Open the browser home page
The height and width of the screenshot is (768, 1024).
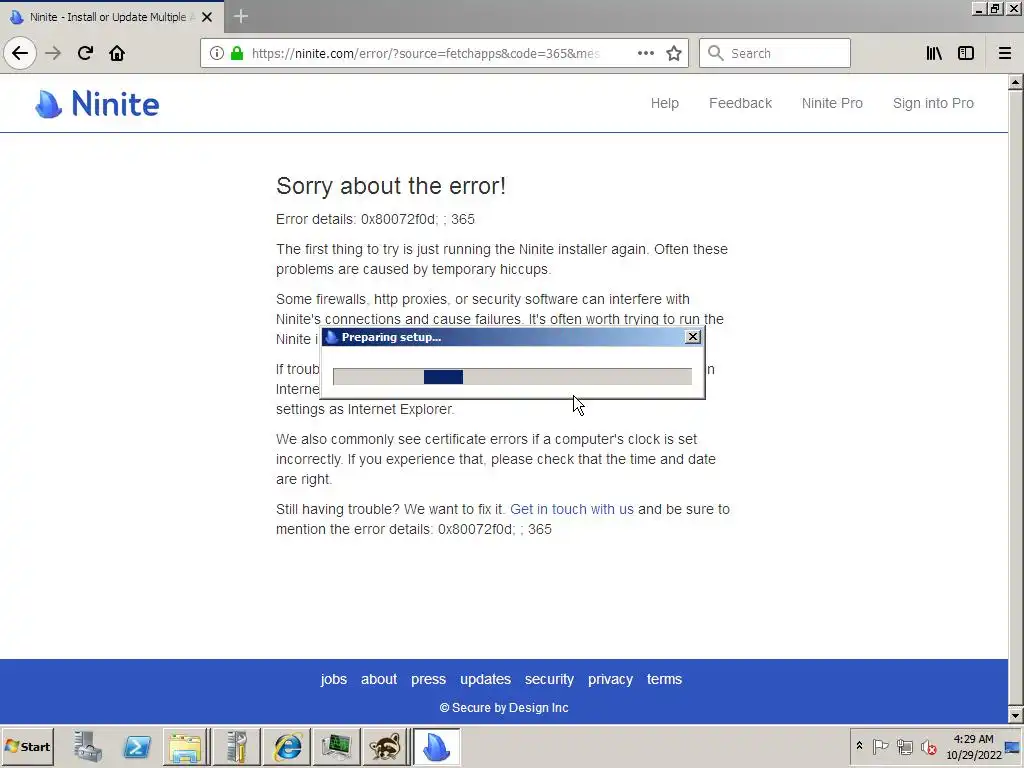(x=117, y=53)
